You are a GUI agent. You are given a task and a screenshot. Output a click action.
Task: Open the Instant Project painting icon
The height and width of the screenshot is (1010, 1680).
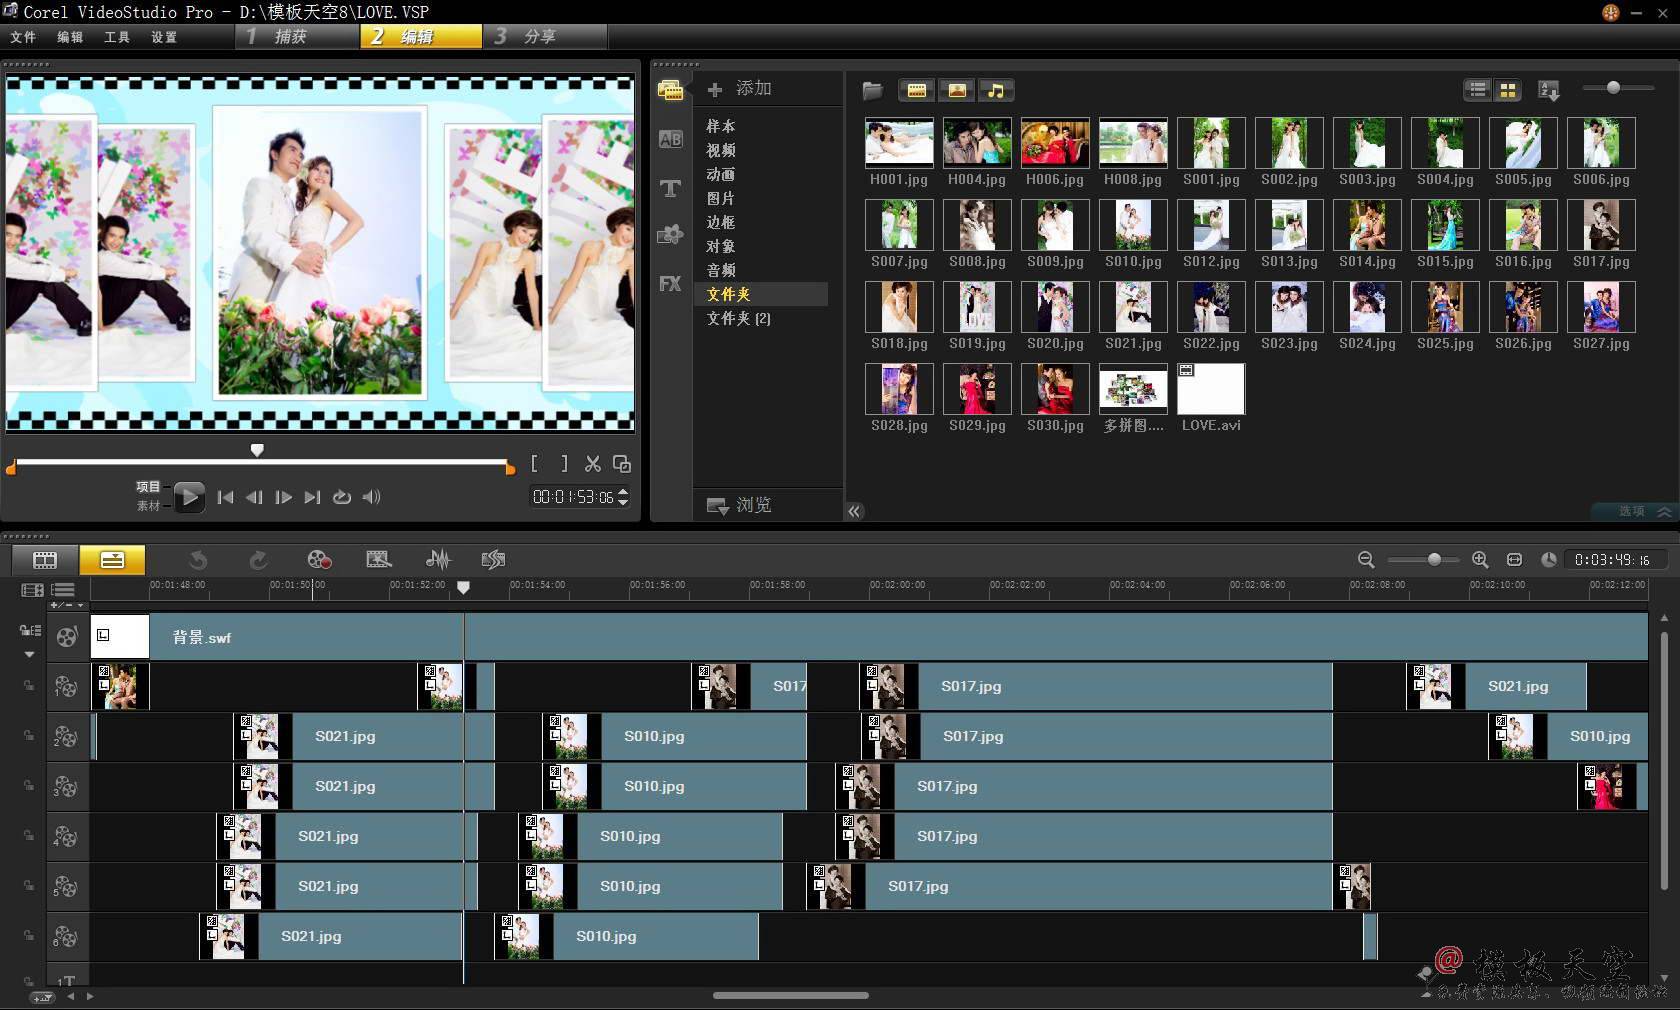(x=378, y=560)
